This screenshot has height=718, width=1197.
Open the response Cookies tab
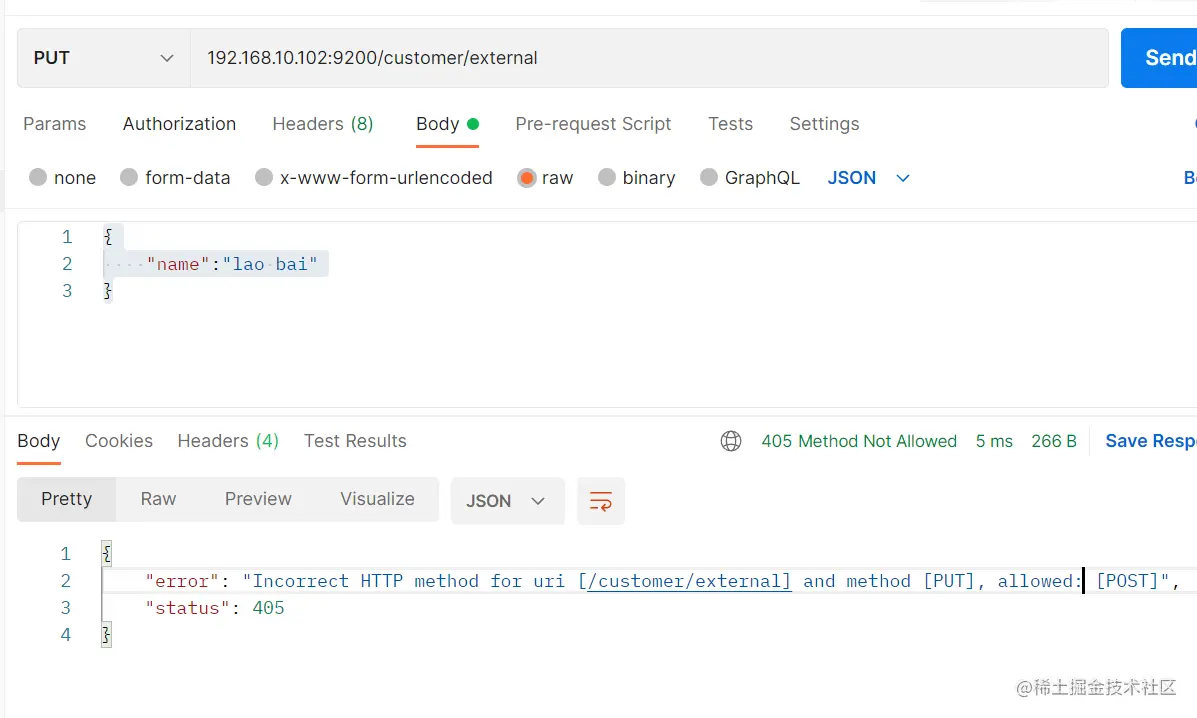(119, 441)
